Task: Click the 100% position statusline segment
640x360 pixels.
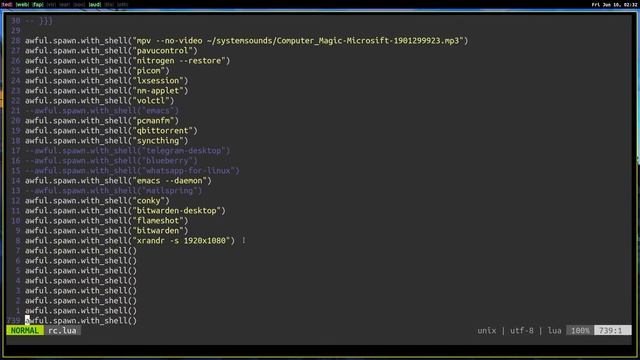Action: point(580,331)
